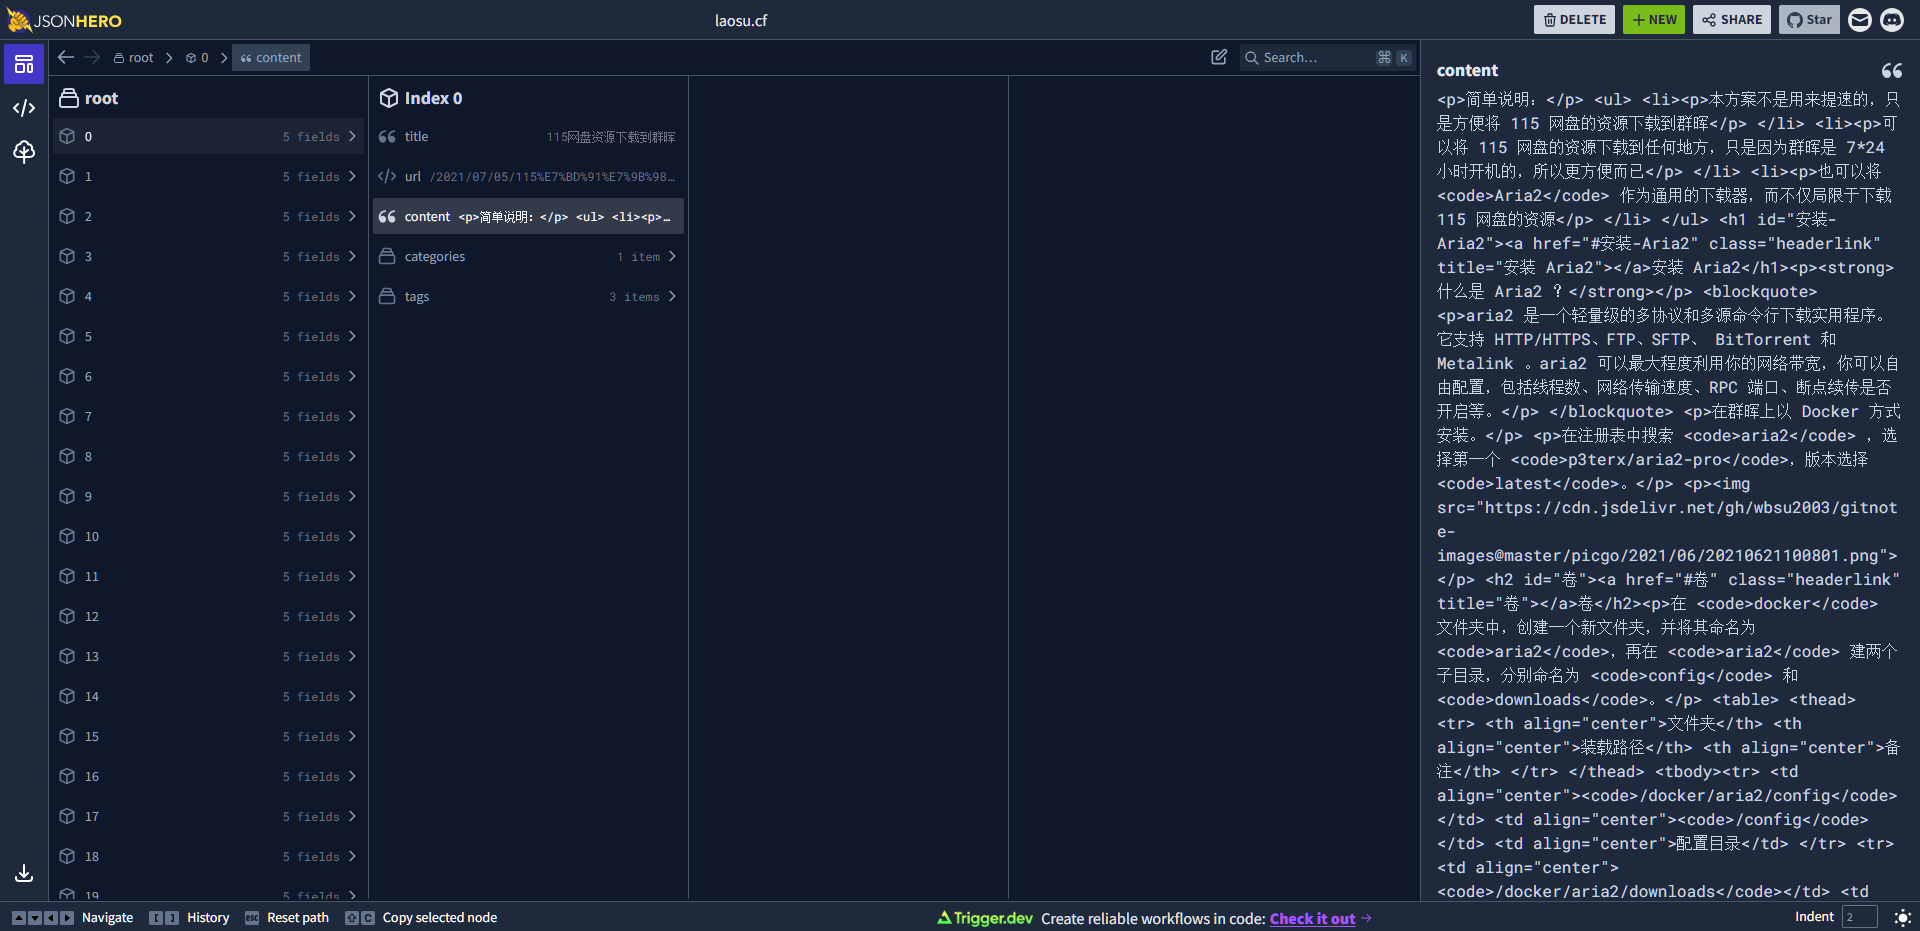
Task: Expand root item 4
Action: coord(208,296)
